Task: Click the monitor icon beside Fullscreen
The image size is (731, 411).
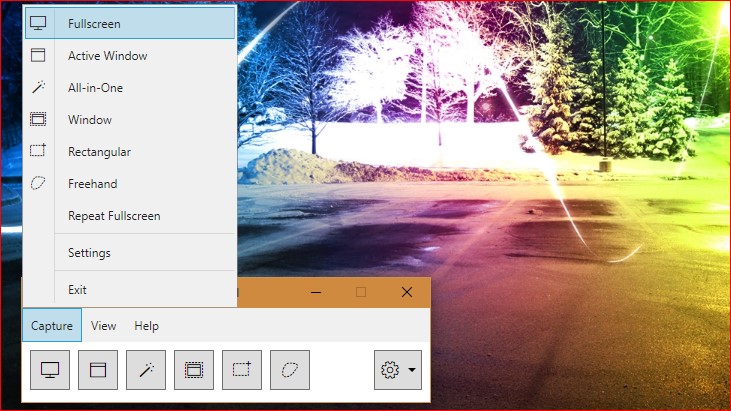Action: pyautogui.click(x=38, y=23)
